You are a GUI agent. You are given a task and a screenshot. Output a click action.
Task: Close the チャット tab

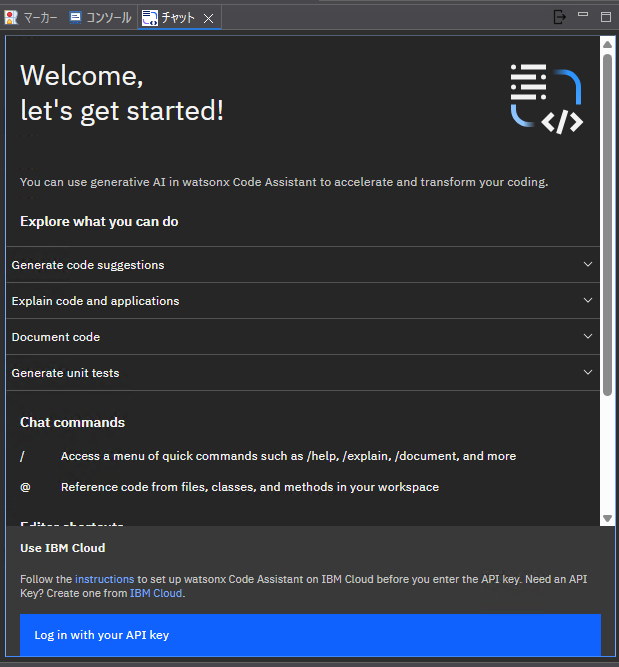point(208,18)
